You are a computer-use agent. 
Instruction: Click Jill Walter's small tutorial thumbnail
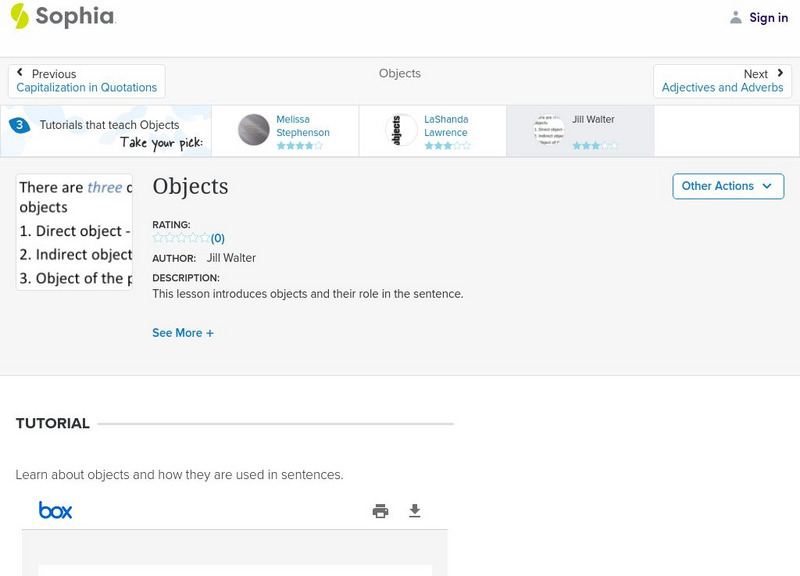pos(548,130)
